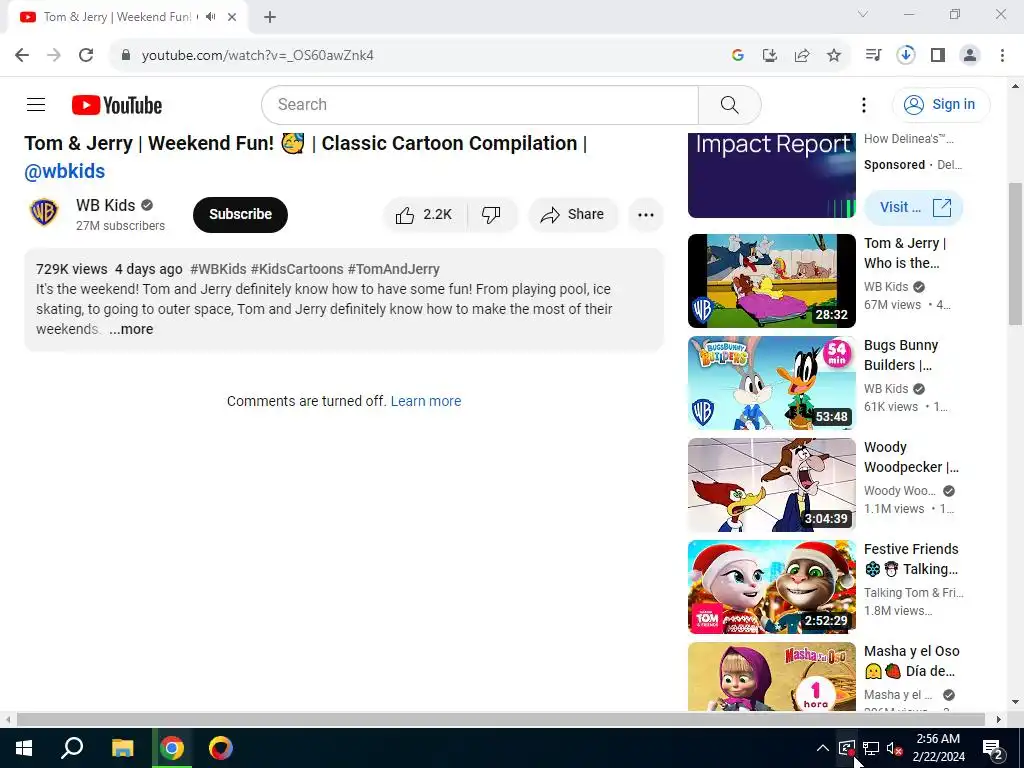Open Chrome three-dot menu
Screen dimensions: 1024x768
[1002, 55]
